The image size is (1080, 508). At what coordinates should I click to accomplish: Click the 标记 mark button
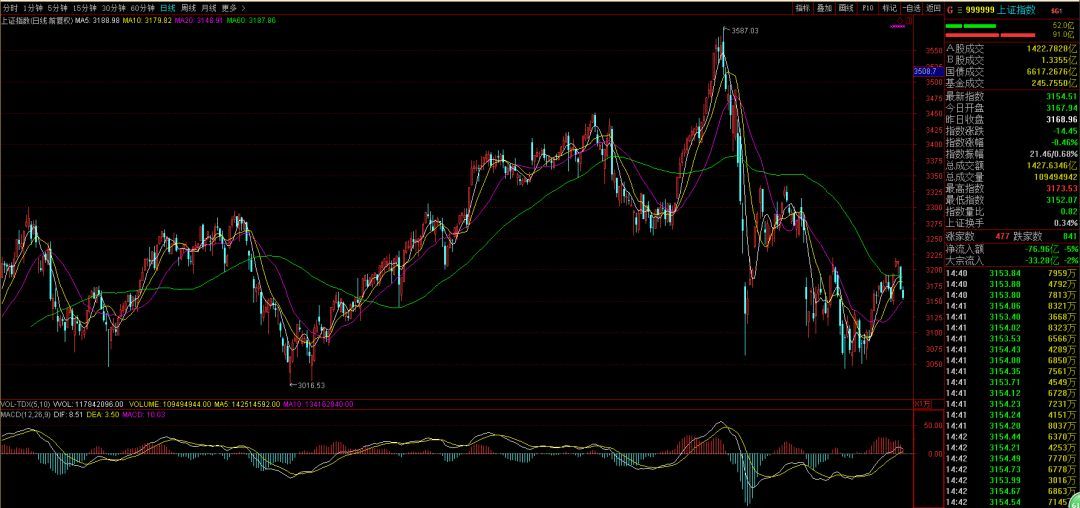coord(889,8)
